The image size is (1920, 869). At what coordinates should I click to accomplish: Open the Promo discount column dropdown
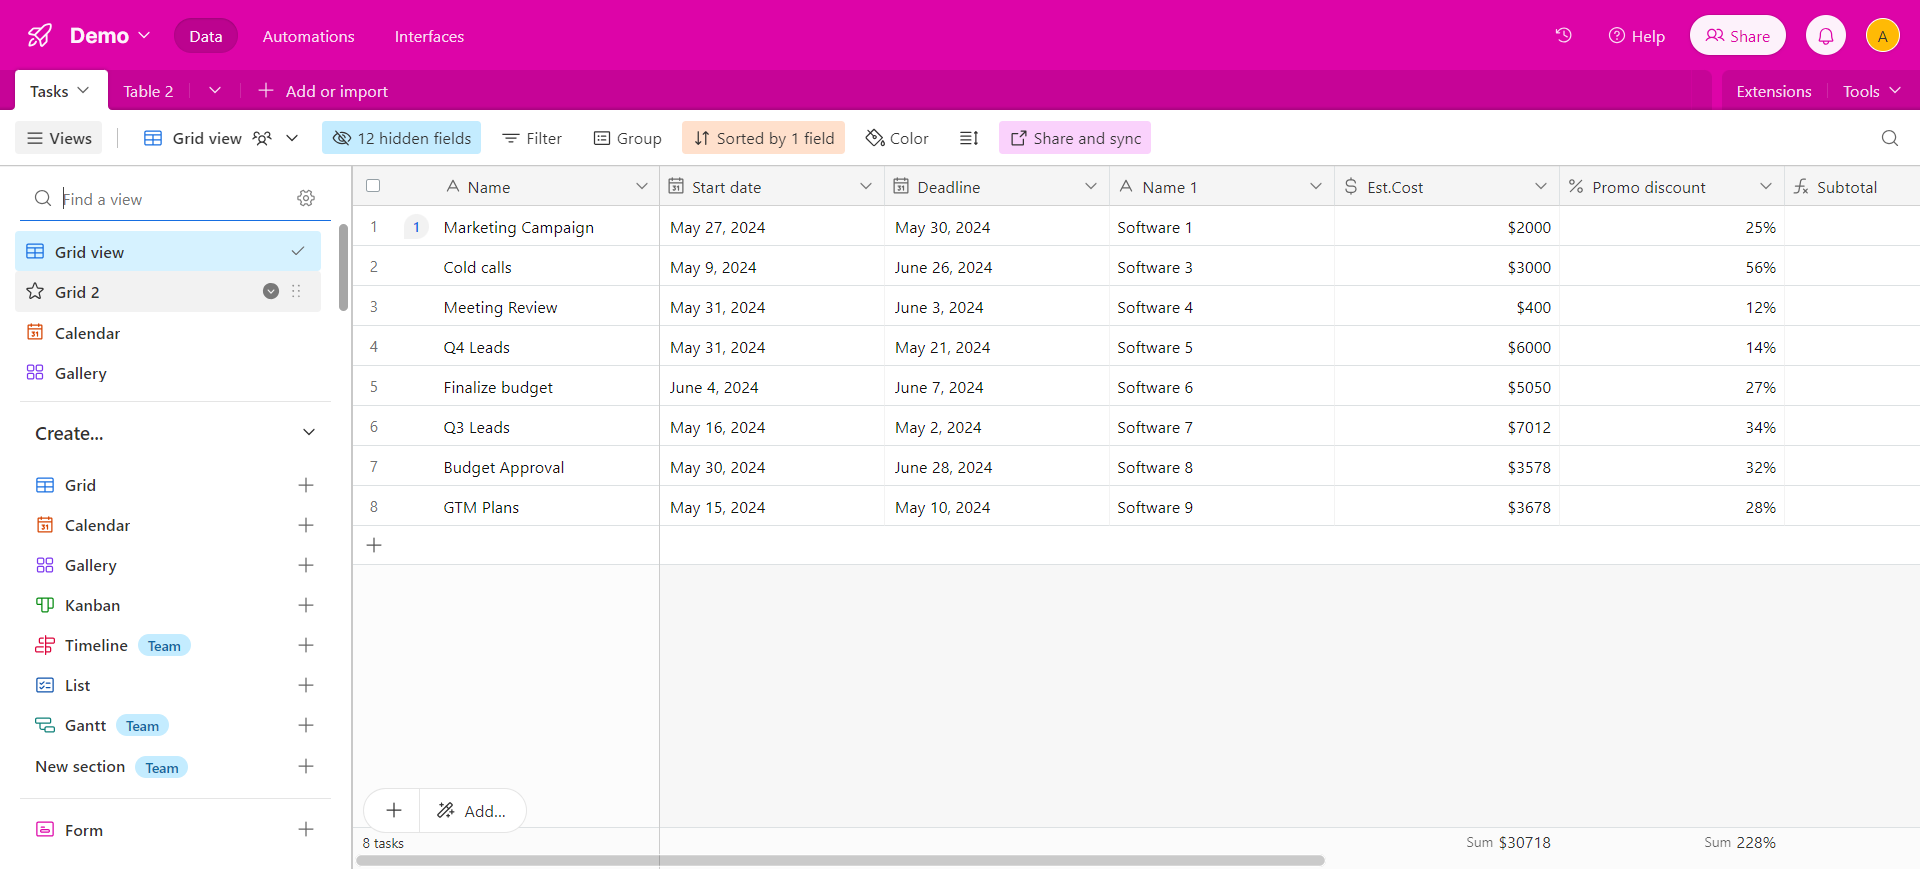[x=1766, y=187]
